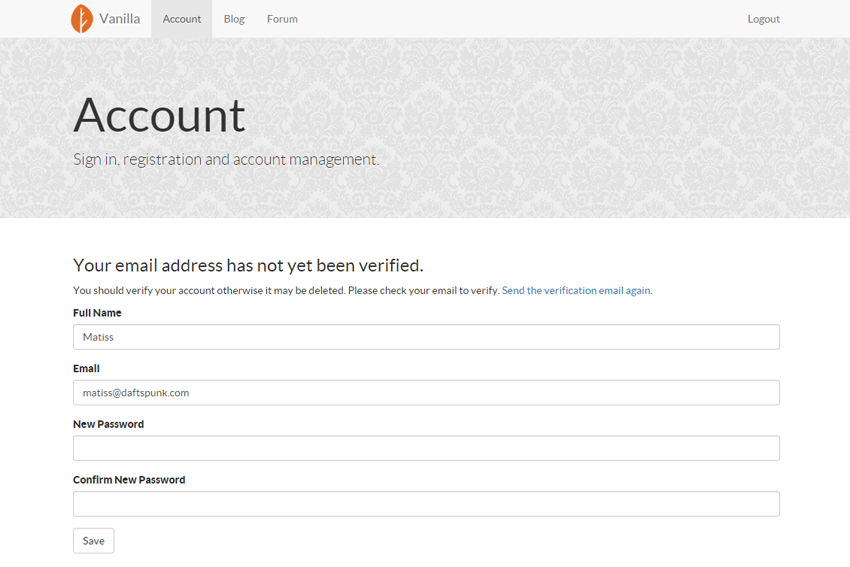Open the Forum section
This screenshot has height=567, width=850.
click(282, 19)
